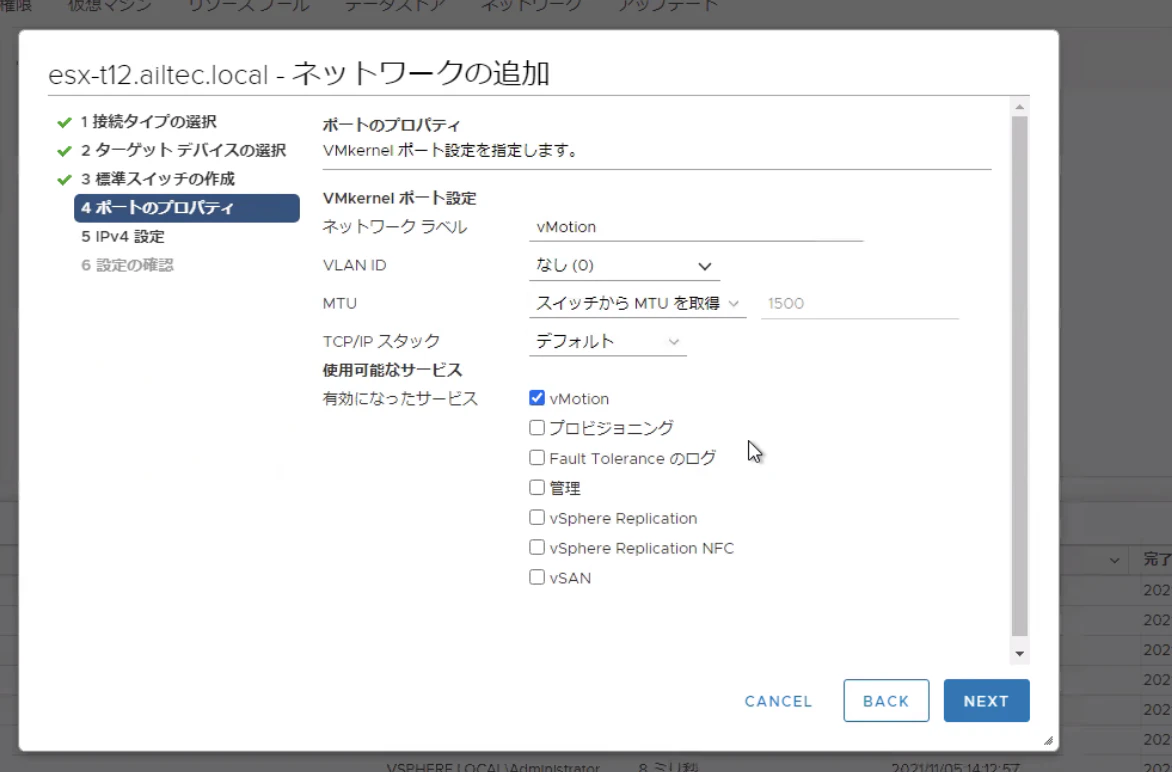
Task: Click the MTU value field showing 1500
Action: (860, 303)
